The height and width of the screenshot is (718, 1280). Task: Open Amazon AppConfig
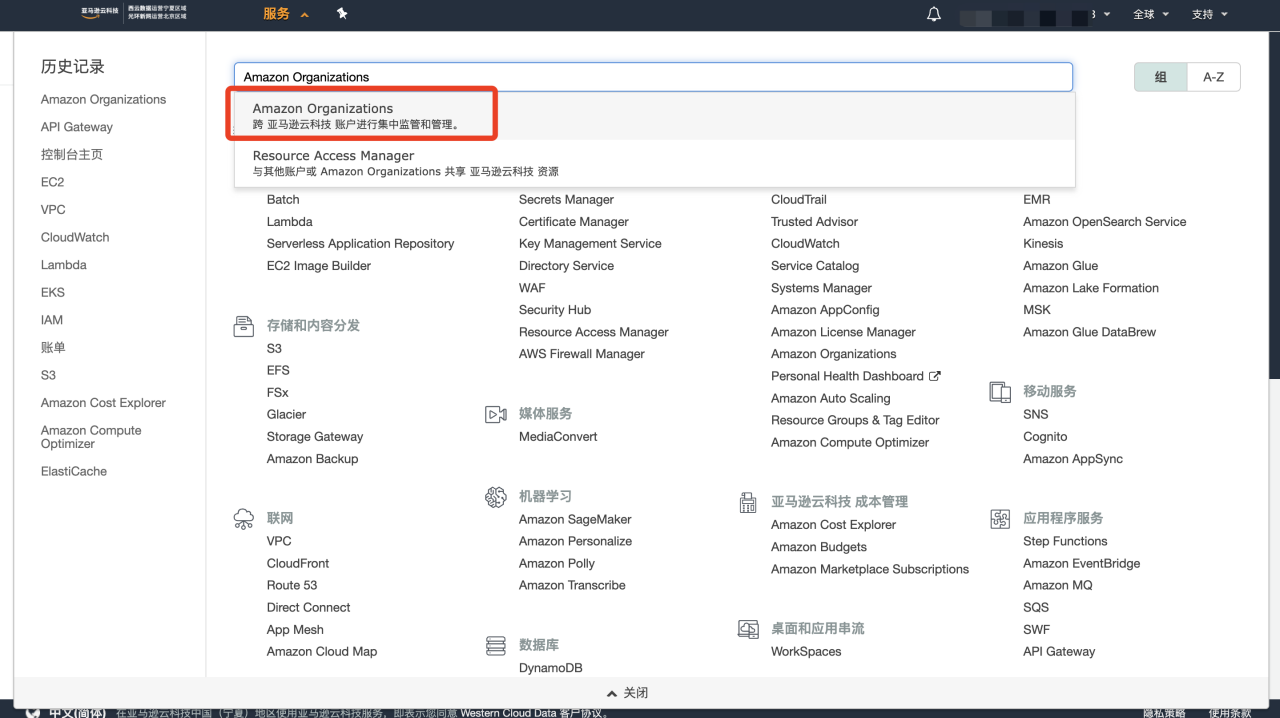coord(825,310)
